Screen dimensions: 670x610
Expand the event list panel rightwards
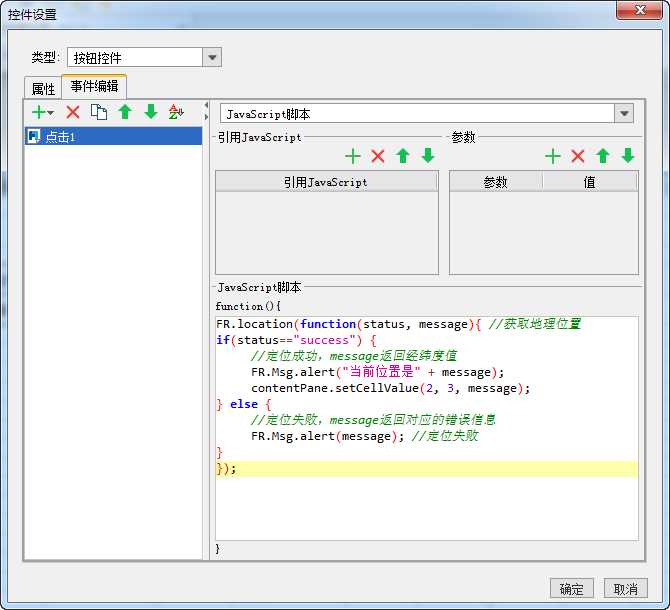pyautogui.click(x=206, y=117)
